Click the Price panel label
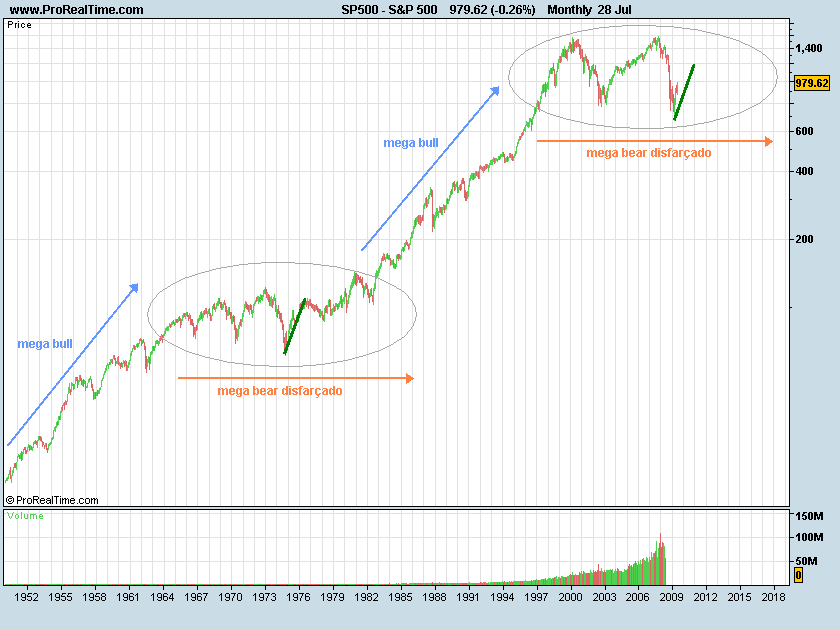Image resolution: width=840 pixels, height=630 pixels. click(x=19, y=25)
